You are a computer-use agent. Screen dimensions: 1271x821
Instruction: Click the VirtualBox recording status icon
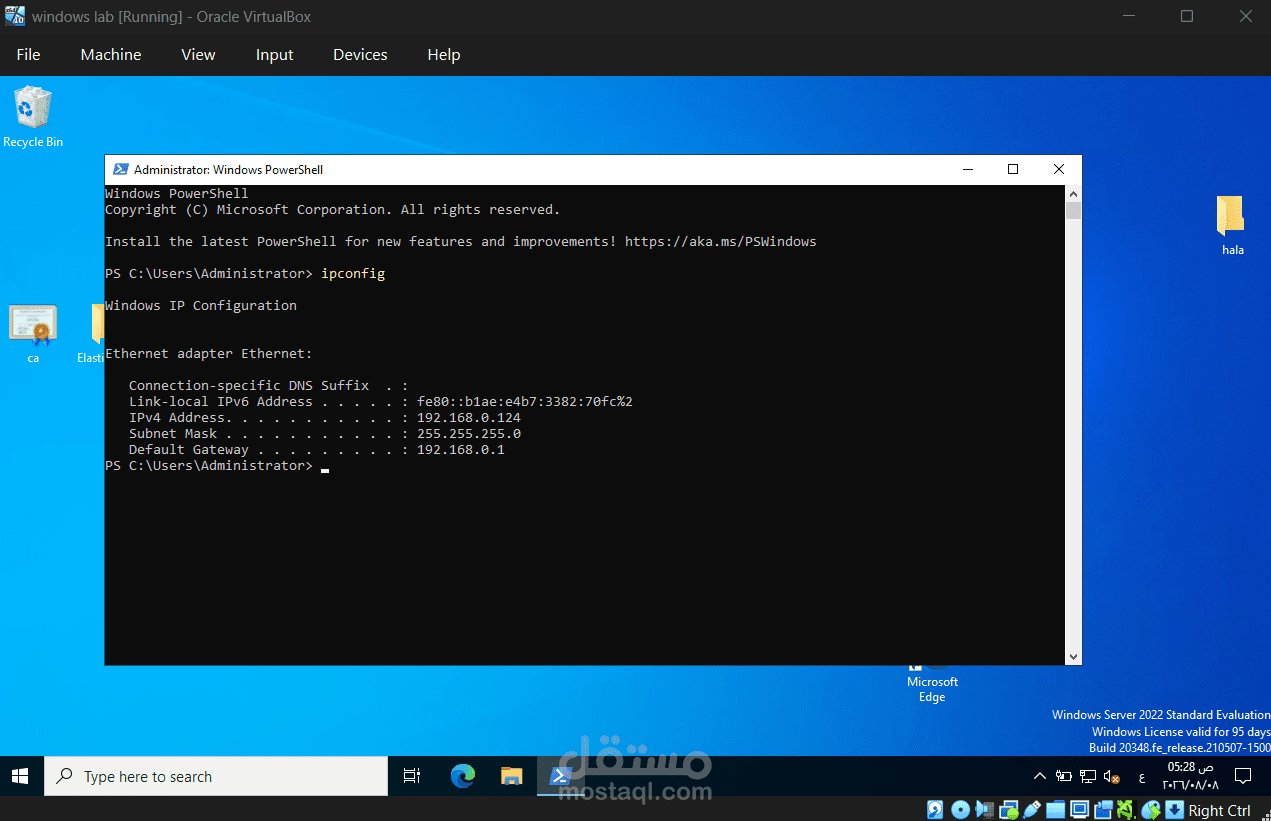pyautogui.click(x=1103, y=810)
